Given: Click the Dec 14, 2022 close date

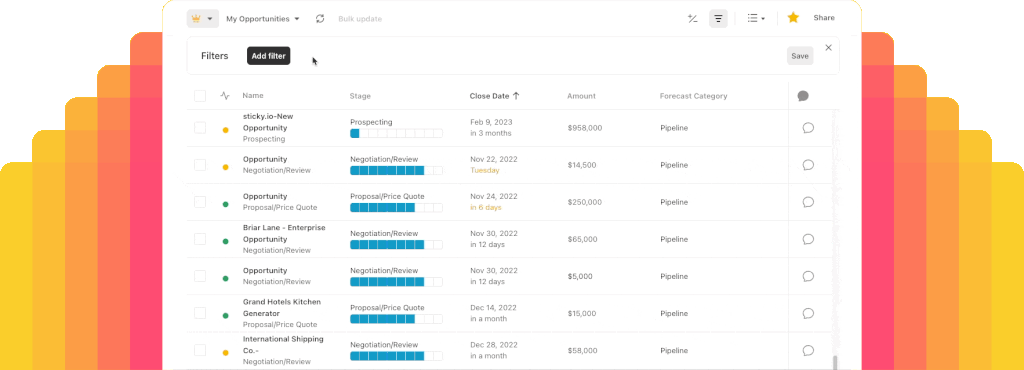Looking at the screenshot, I should 494,307.
